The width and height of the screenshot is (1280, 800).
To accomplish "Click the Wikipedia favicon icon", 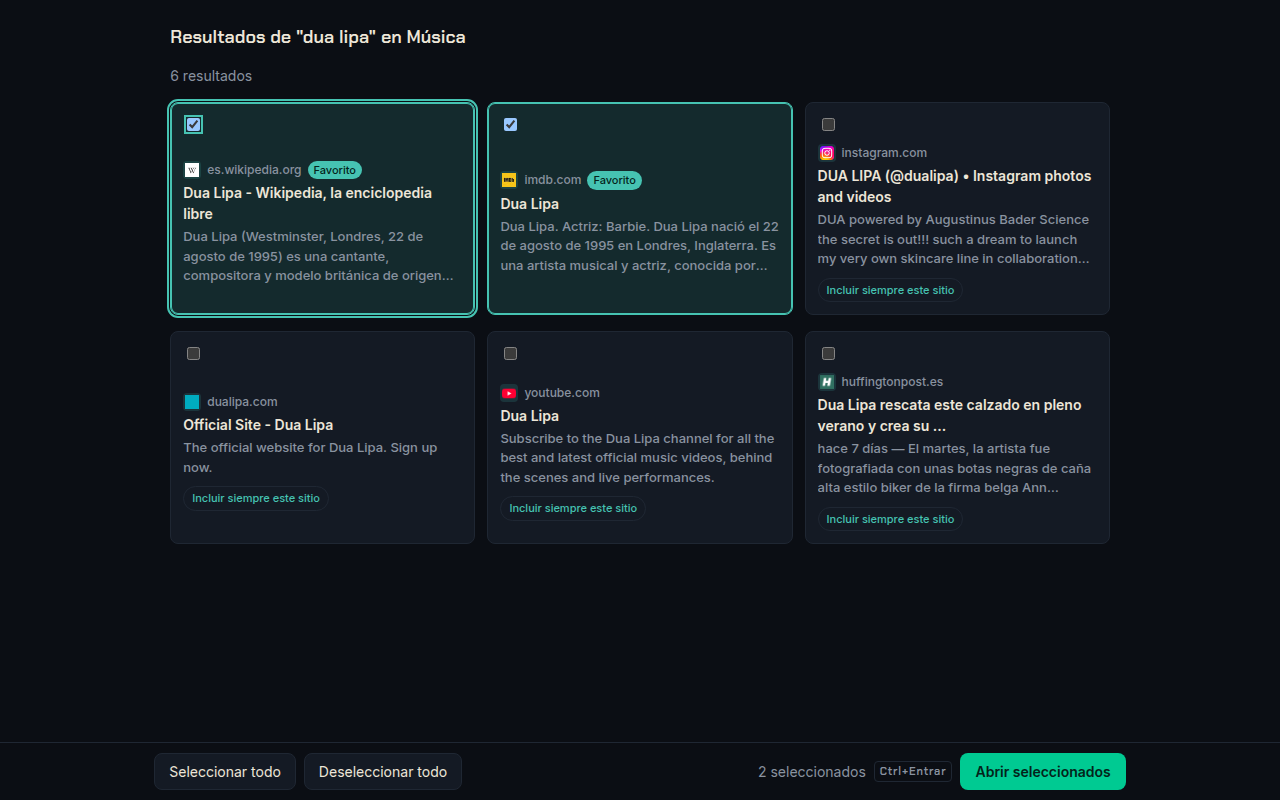I will (192, 170).
